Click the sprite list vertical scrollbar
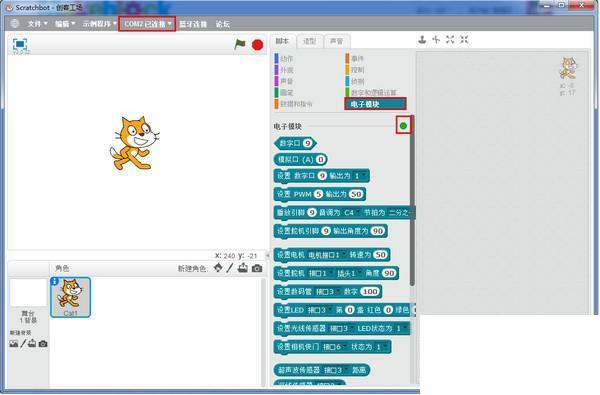Image resolution: width=600 pixels, height=395 pixels. click(263, 332)
